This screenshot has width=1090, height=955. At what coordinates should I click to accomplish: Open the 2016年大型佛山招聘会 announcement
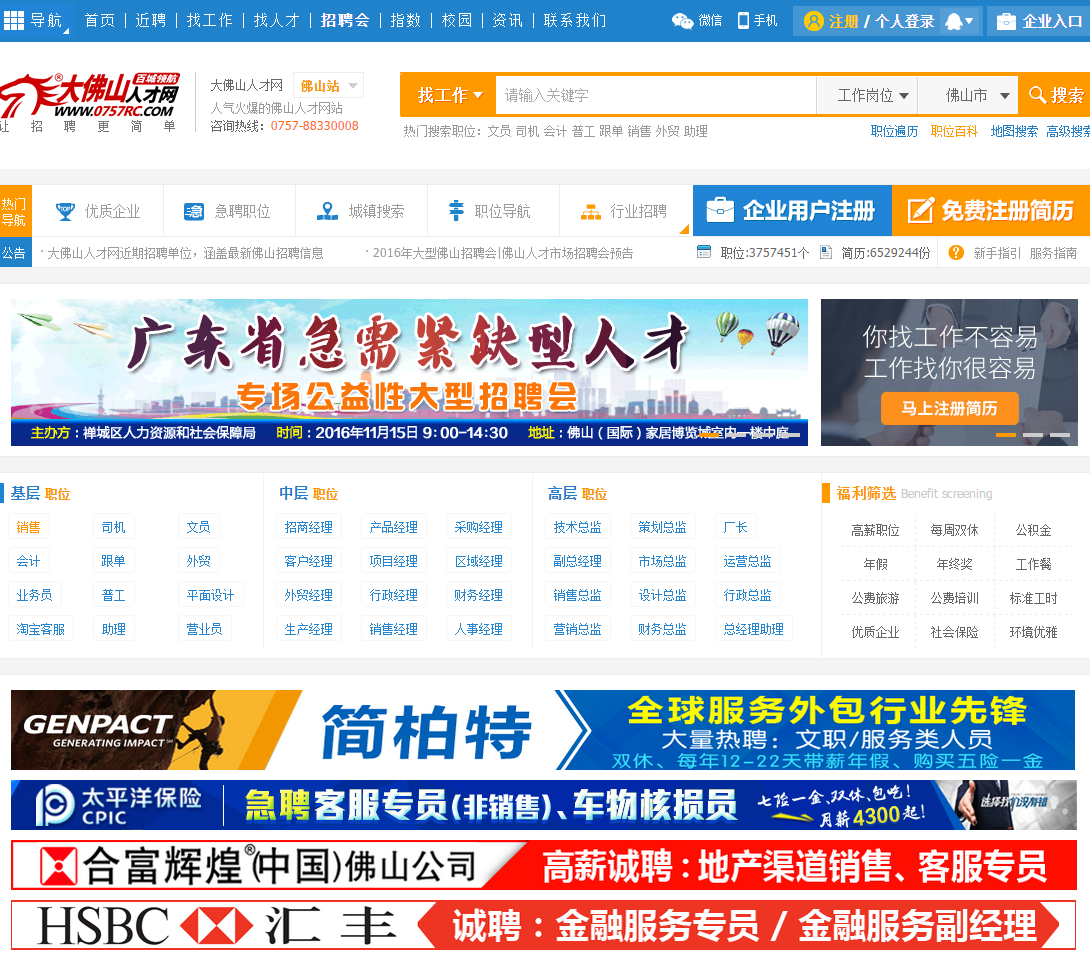pos(503,253)
